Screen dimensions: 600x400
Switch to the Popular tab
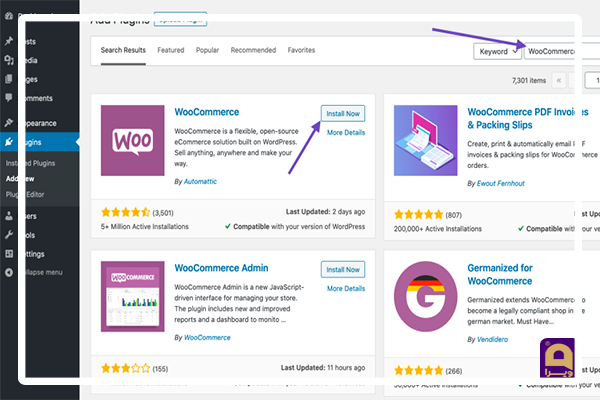207,50
